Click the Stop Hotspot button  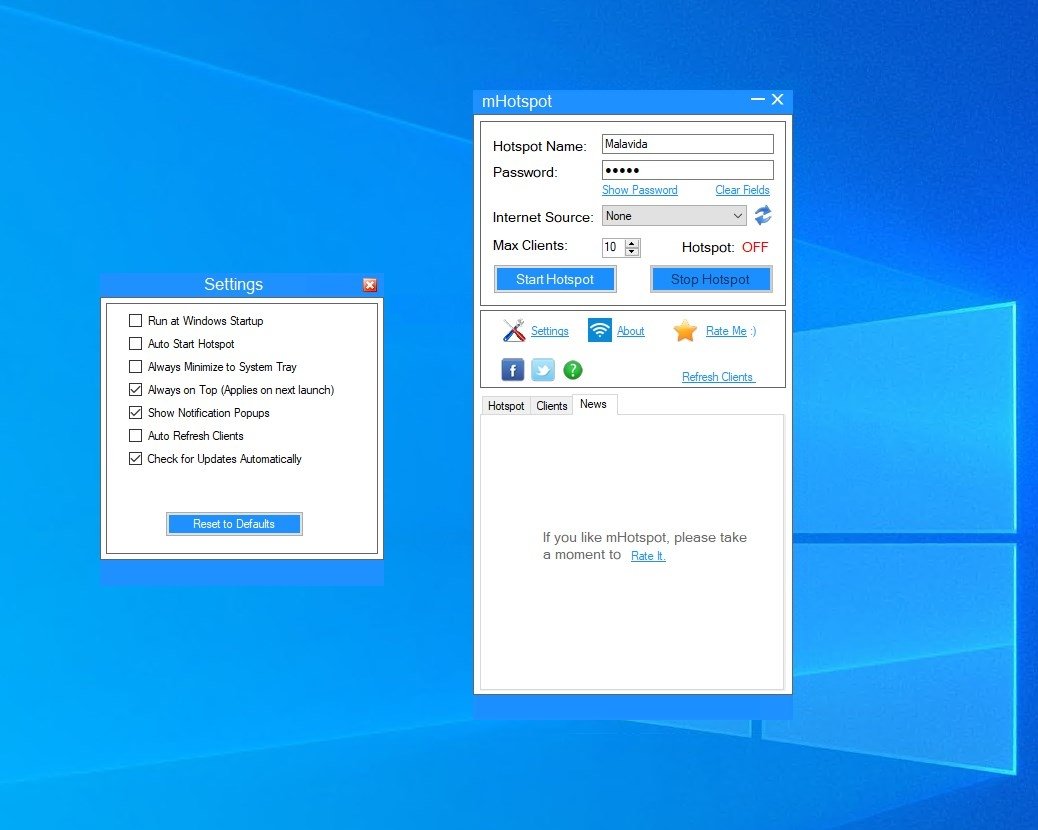click(x=710, y=279)
